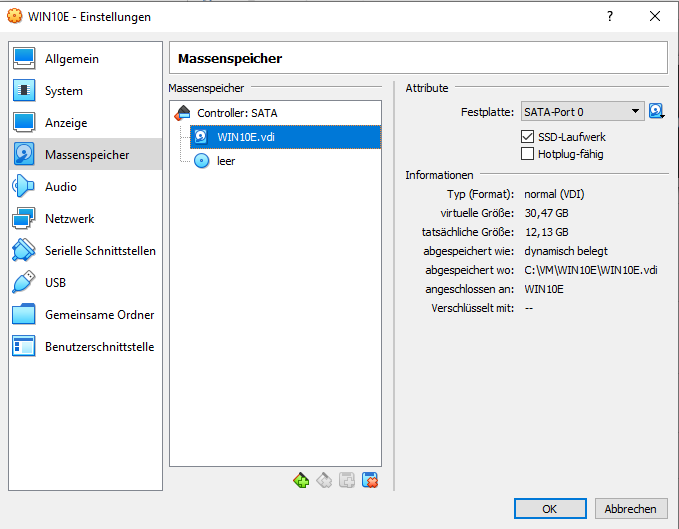
Task: Click the Allgemein monitor icon
Action: 24,58
